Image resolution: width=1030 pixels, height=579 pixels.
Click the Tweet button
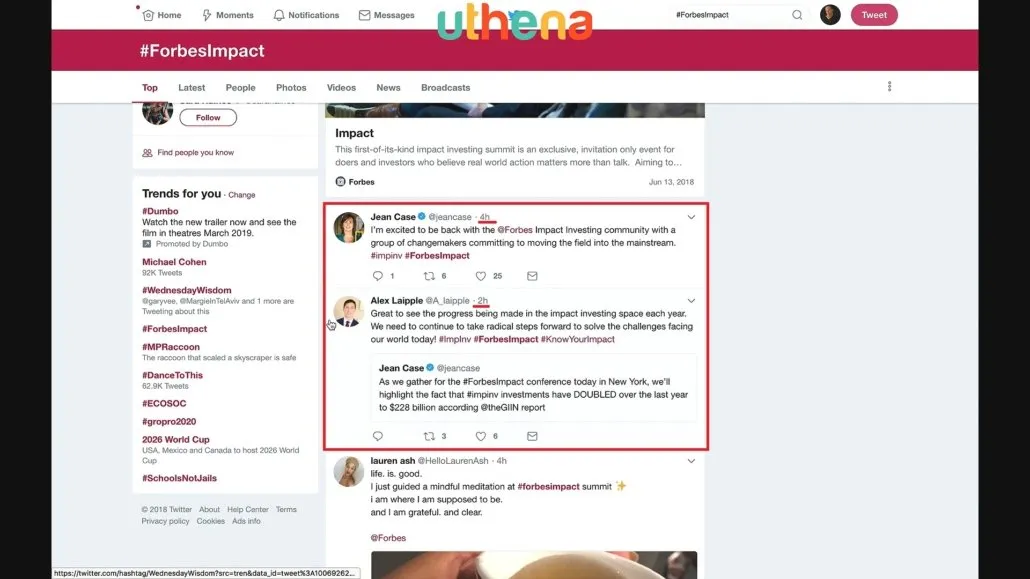(x=874, y=14)
